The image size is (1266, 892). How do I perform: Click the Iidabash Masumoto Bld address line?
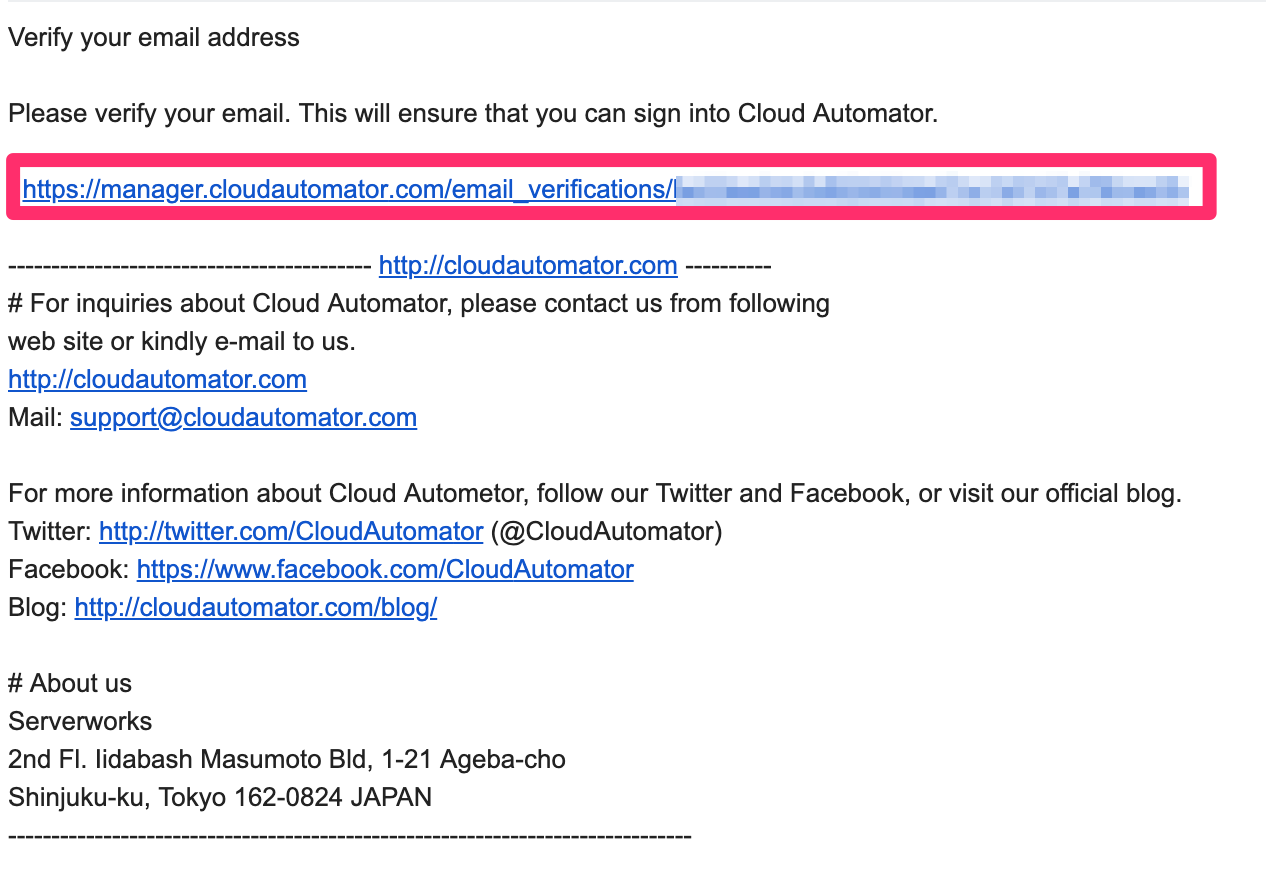[286, 760]
